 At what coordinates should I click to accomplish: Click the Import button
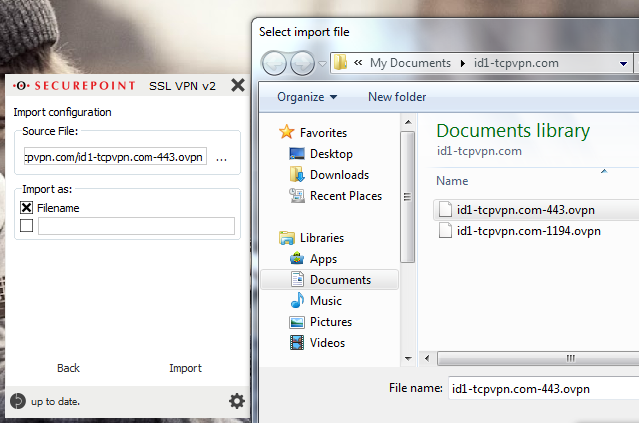pos(185,368)
